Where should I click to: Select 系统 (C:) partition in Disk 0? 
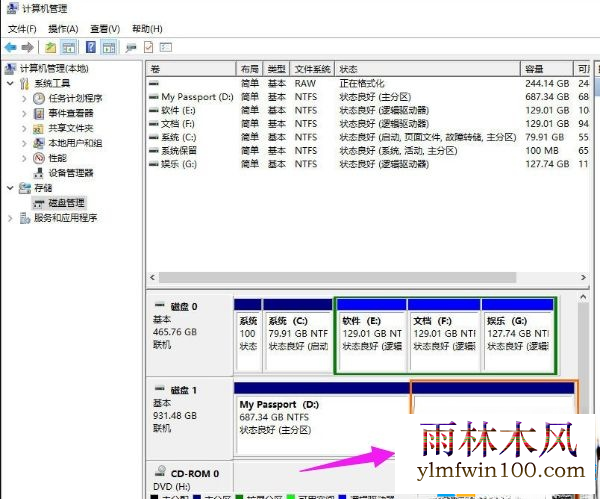coord(298,335)
